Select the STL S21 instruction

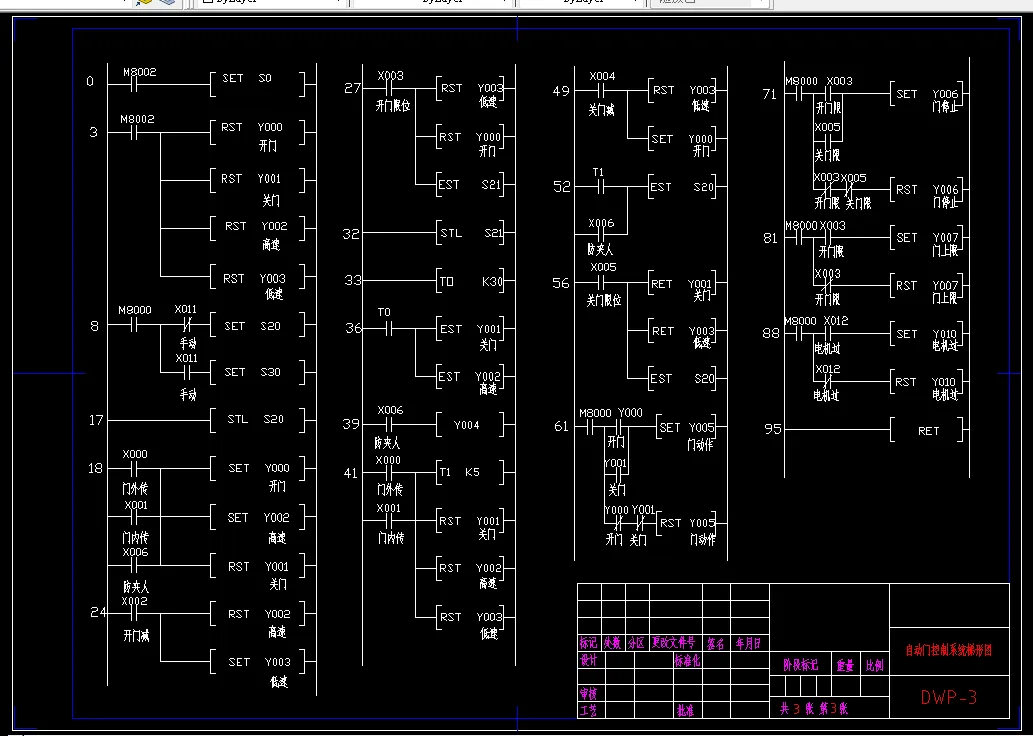(470, 233)
